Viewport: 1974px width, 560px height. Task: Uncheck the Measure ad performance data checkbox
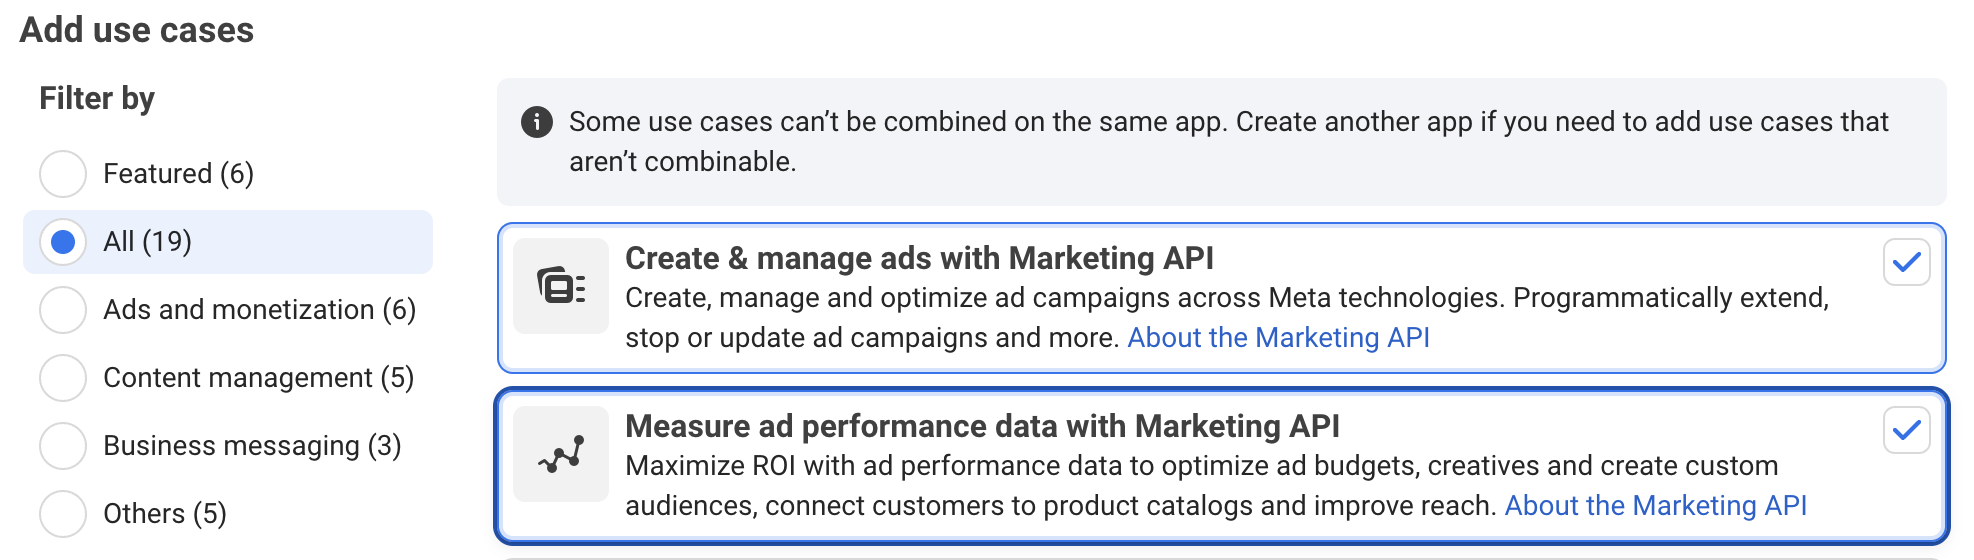pos(1906,430)
